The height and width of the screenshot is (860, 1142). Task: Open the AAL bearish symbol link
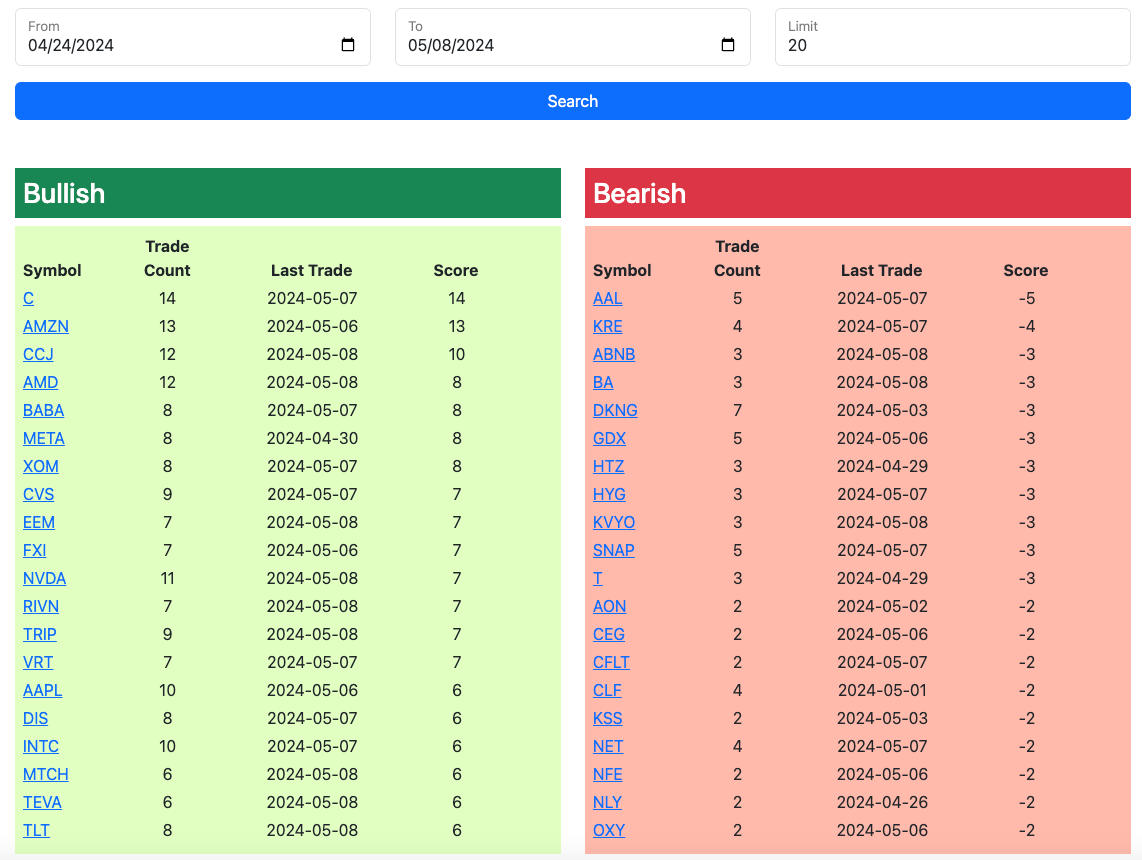point(607,299)
